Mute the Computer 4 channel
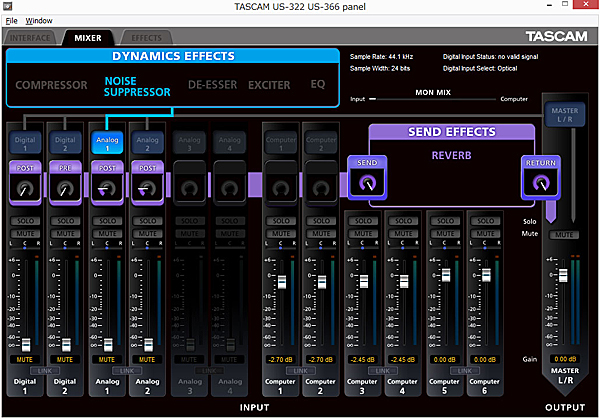This screenshot has height=419, width=600. point(403,233)
